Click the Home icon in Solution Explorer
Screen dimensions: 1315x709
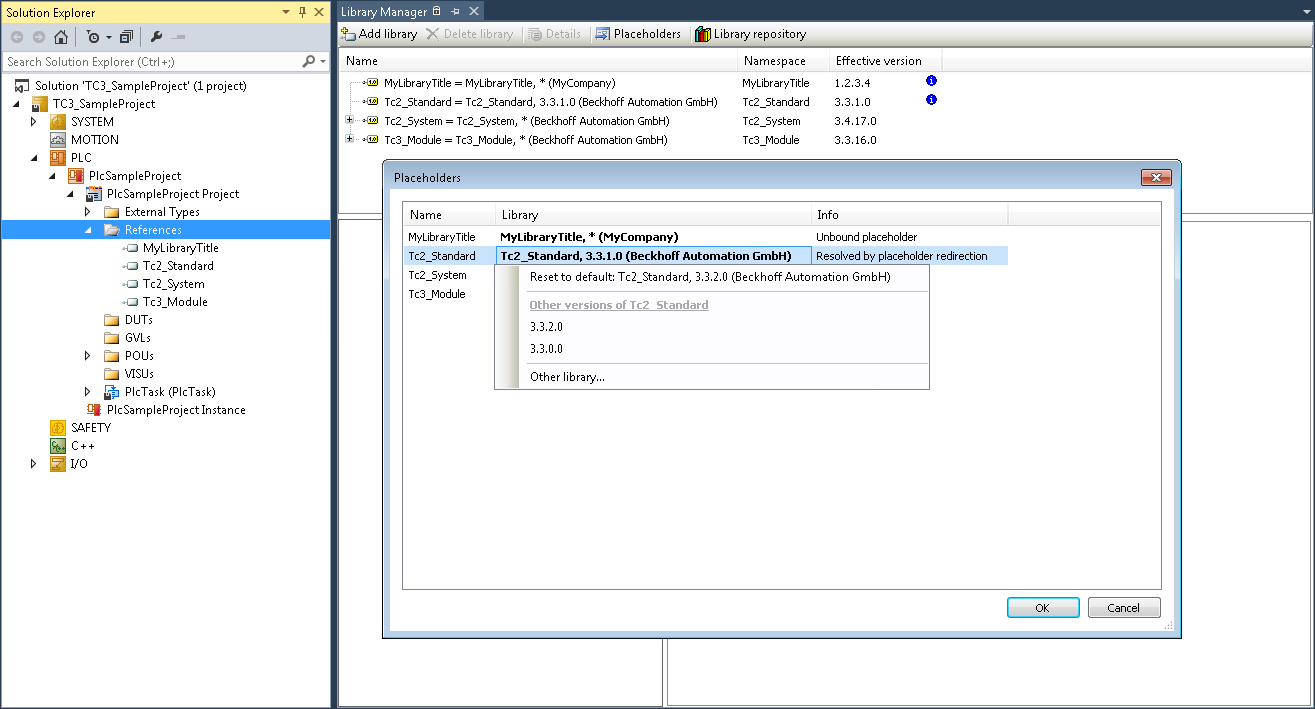point(60,36)
